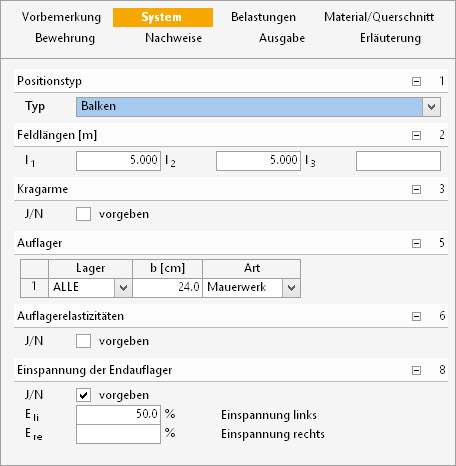
Task: Click the l3 field length input
Action: (x=398, y=161)
